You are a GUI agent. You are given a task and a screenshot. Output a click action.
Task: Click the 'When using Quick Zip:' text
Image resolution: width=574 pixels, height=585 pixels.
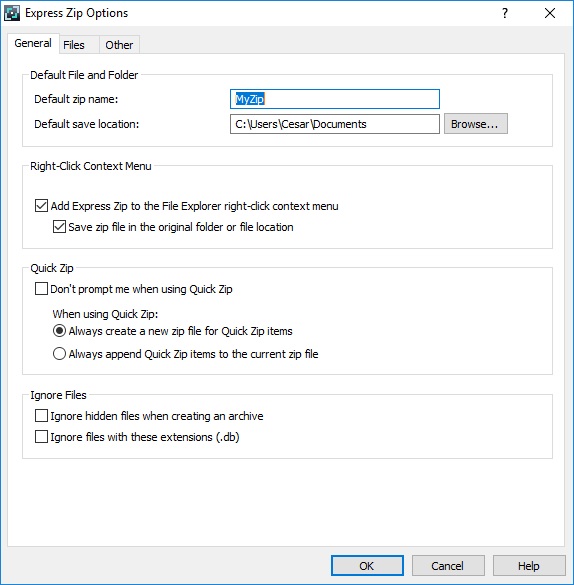(x=105, y=314)
